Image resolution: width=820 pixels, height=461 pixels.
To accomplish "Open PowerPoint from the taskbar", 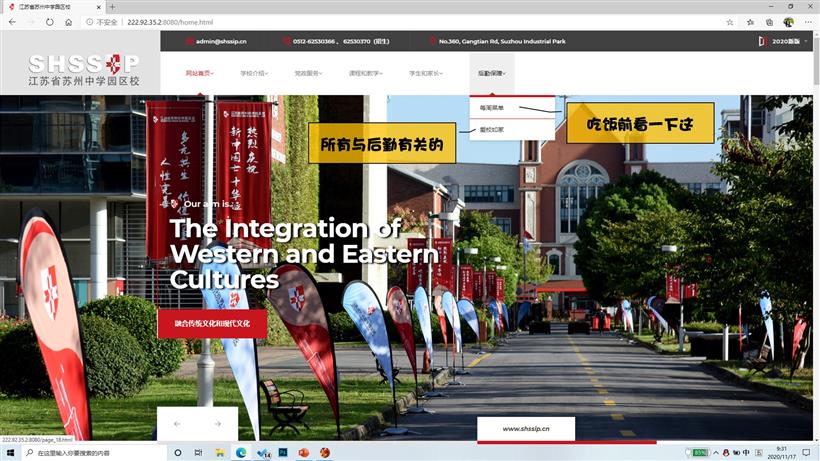I will [304, 453].
